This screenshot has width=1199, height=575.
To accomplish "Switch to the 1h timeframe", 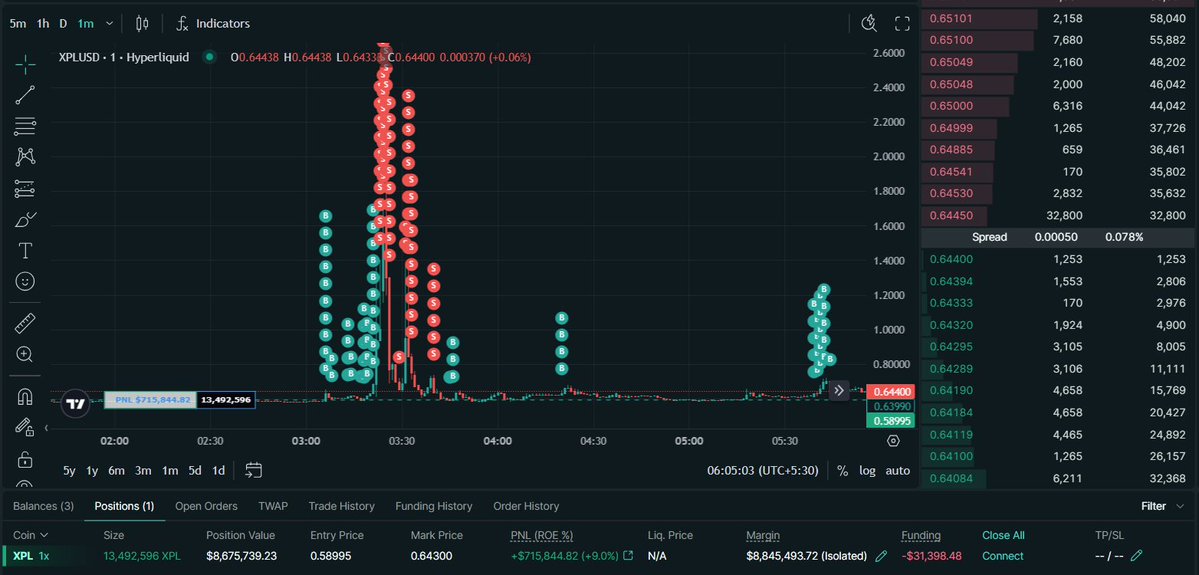I will (x=43, y=24).
